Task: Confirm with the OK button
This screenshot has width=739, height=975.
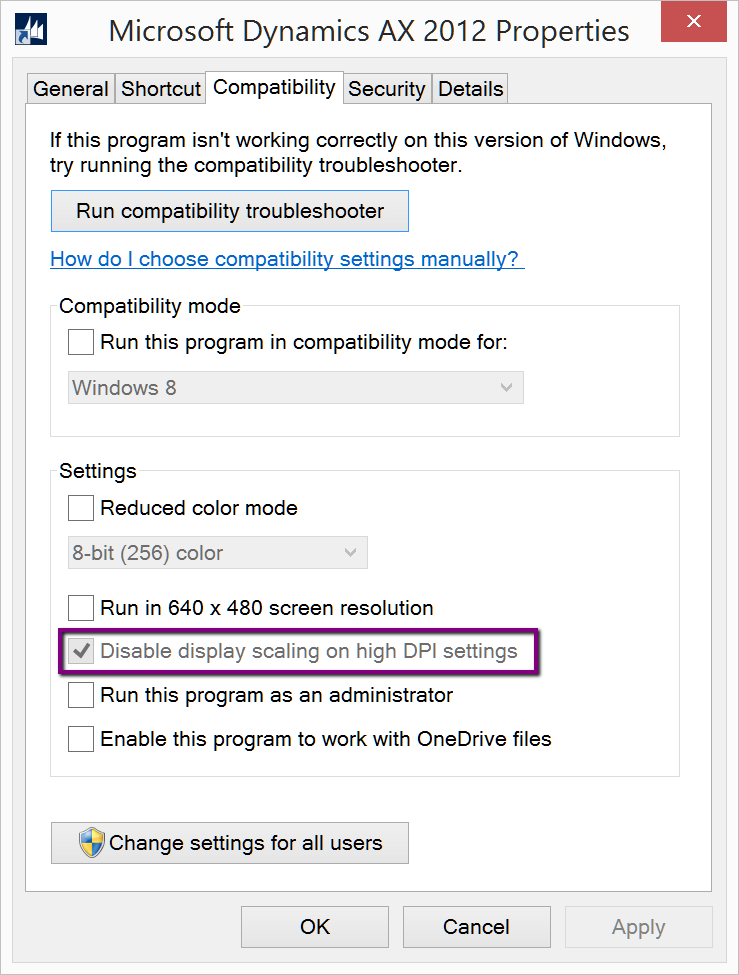Action: [315, 927]
